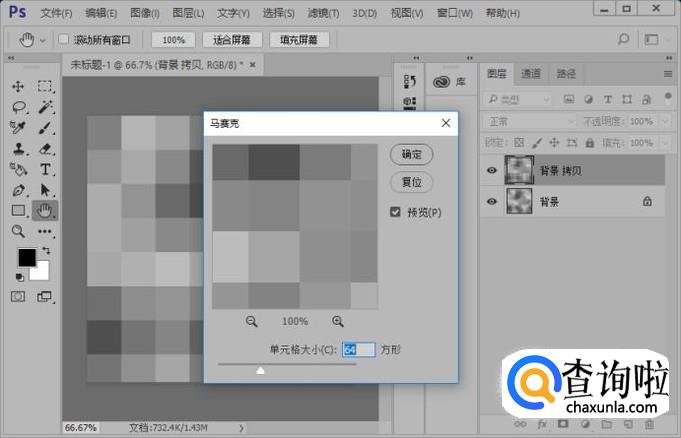Filter layers by adjustment layer icon

tap(588, 100)
